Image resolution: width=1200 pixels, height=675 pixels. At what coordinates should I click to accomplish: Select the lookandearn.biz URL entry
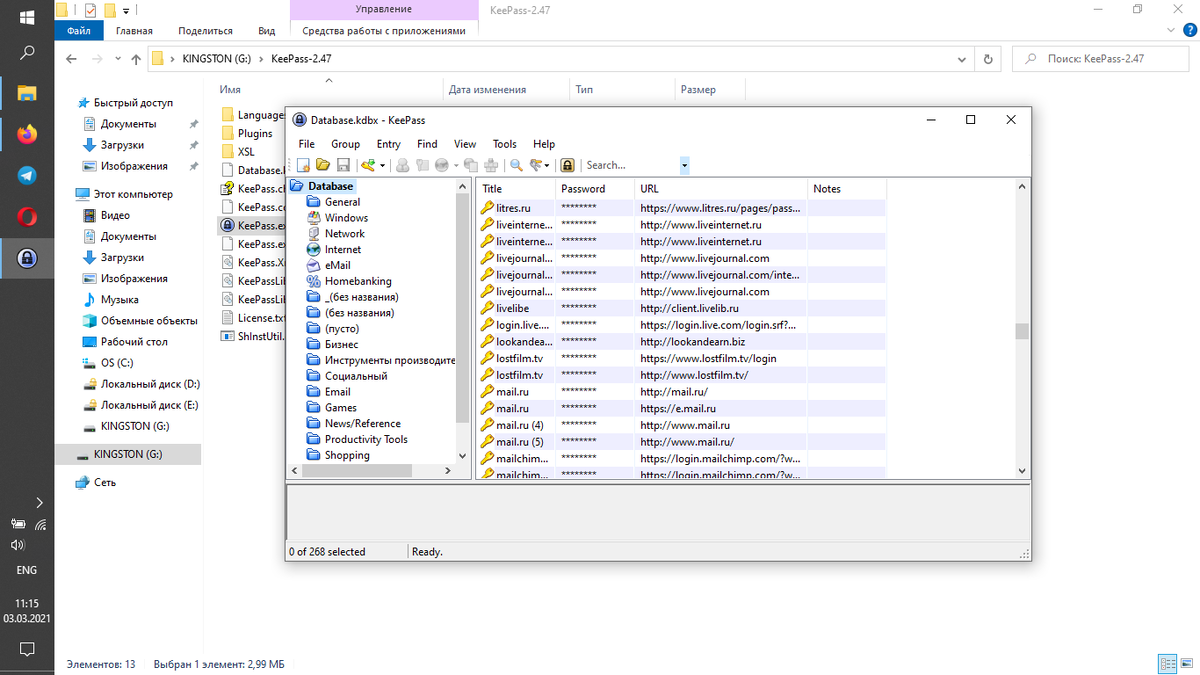(x=692, y=342)
